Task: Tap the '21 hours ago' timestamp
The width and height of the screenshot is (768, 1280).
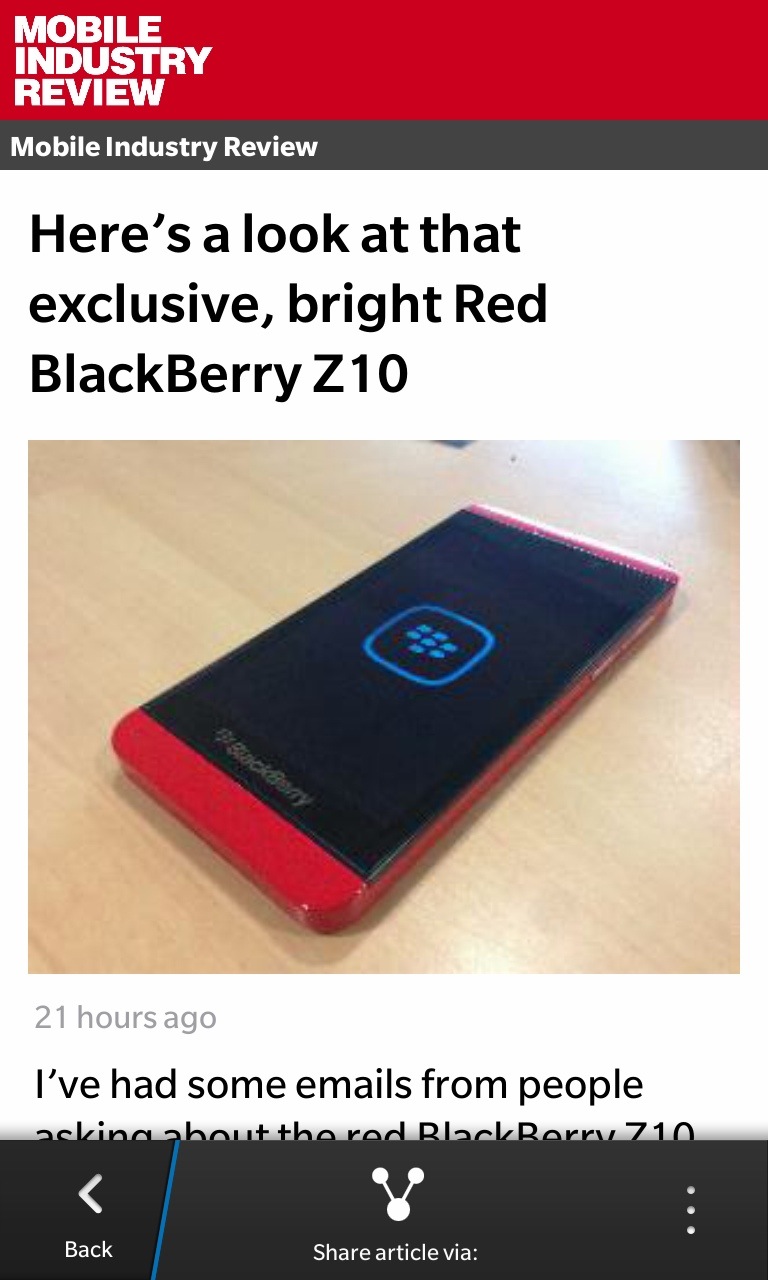Action: tap(125, 1017)
